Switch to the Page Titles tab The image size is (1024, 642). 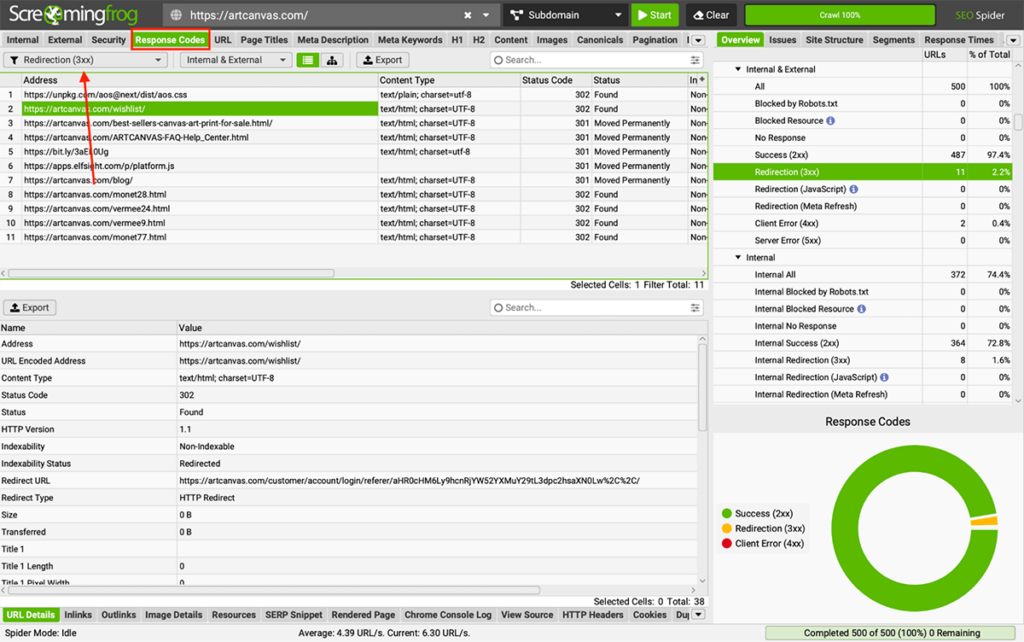click(x=264, y=40)
